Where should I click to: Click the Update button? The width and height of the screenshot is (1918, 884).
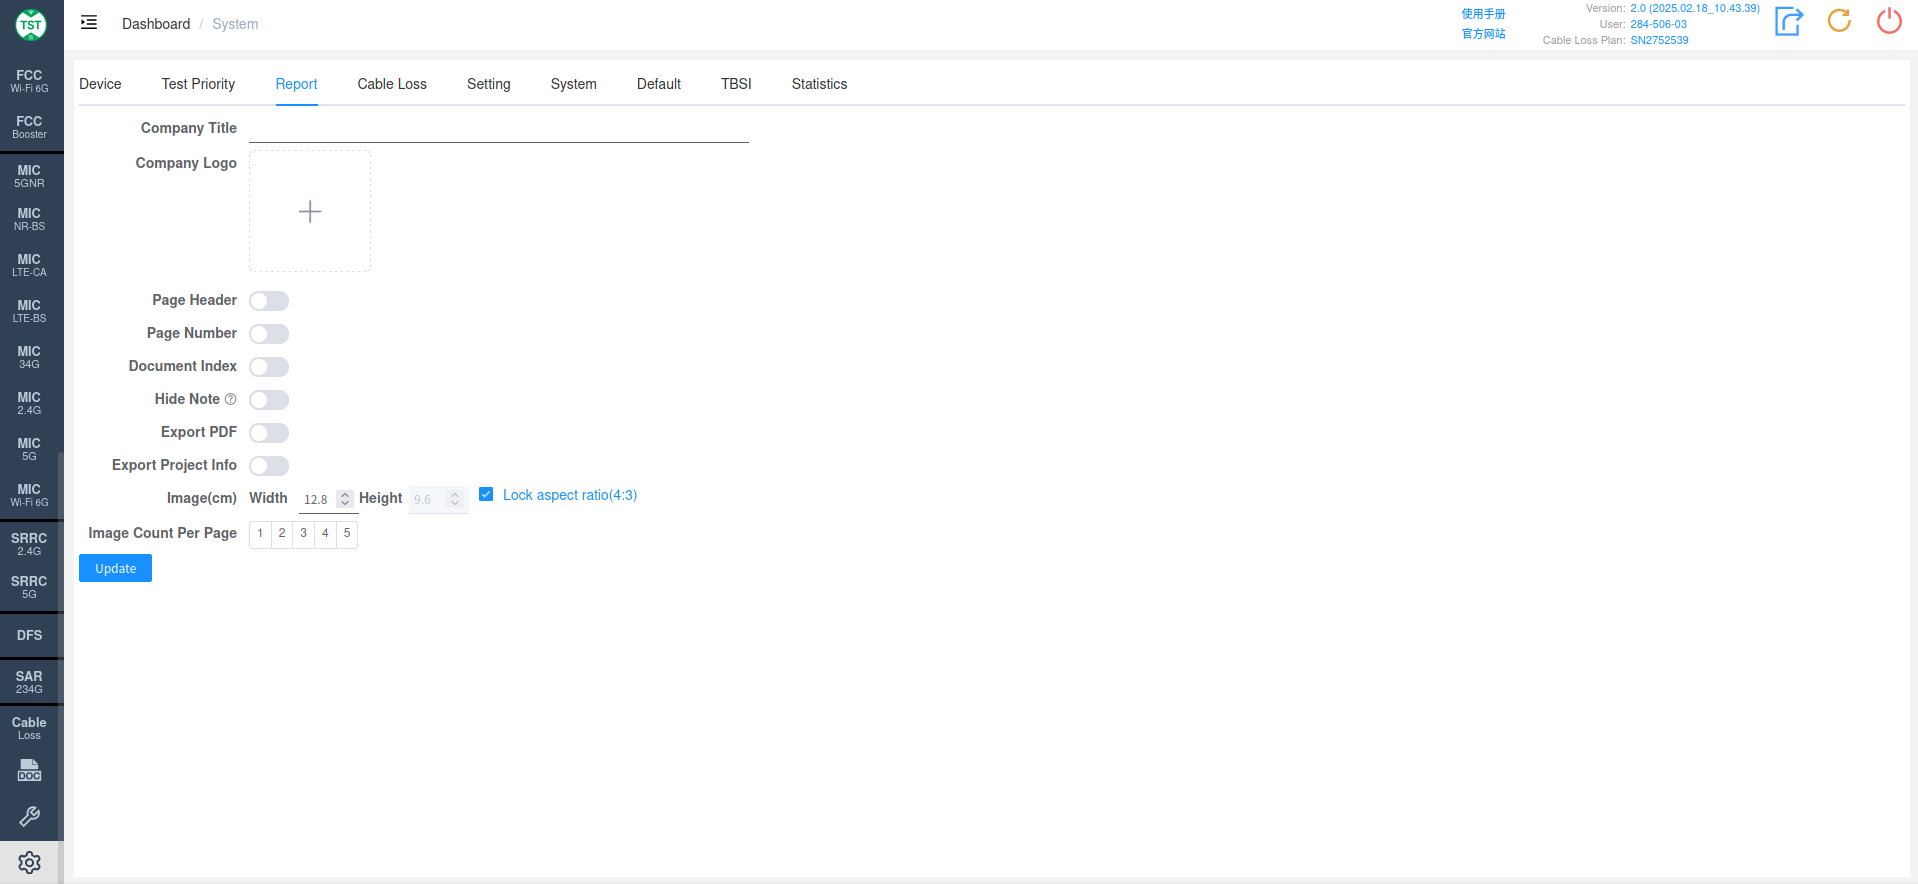click(x=115, y=568)
